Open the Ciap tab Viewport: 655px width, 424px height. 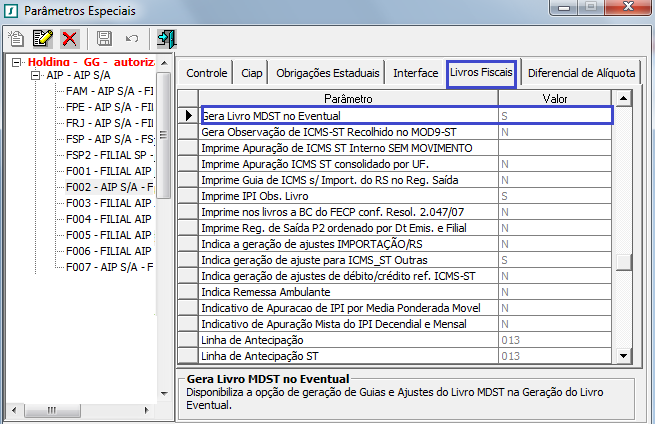[x=251, y=73]
